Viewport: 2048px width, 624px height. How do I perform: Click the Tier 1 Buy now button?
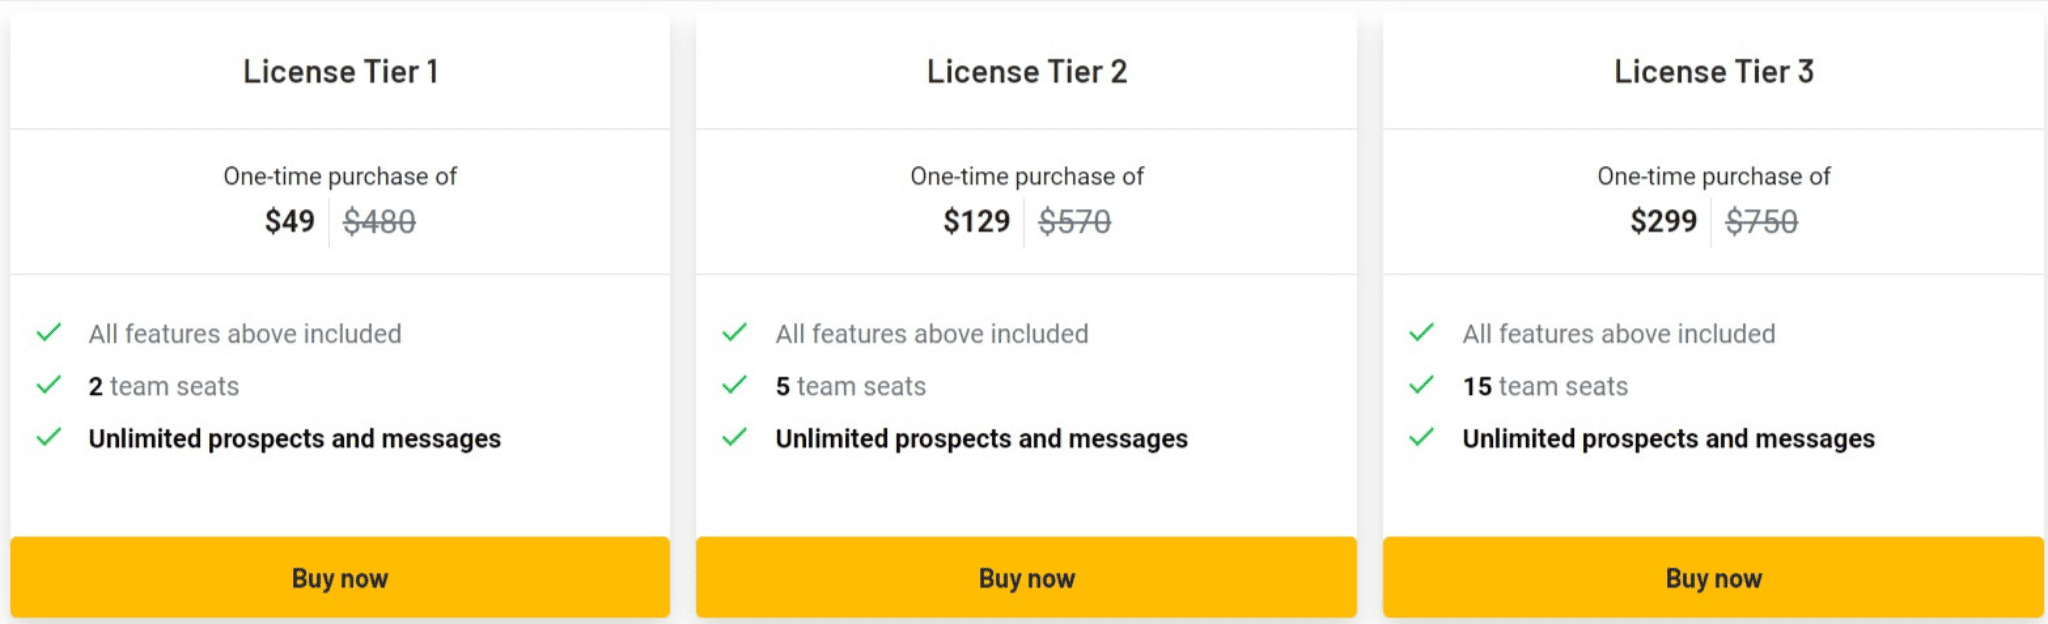[340, 577]
